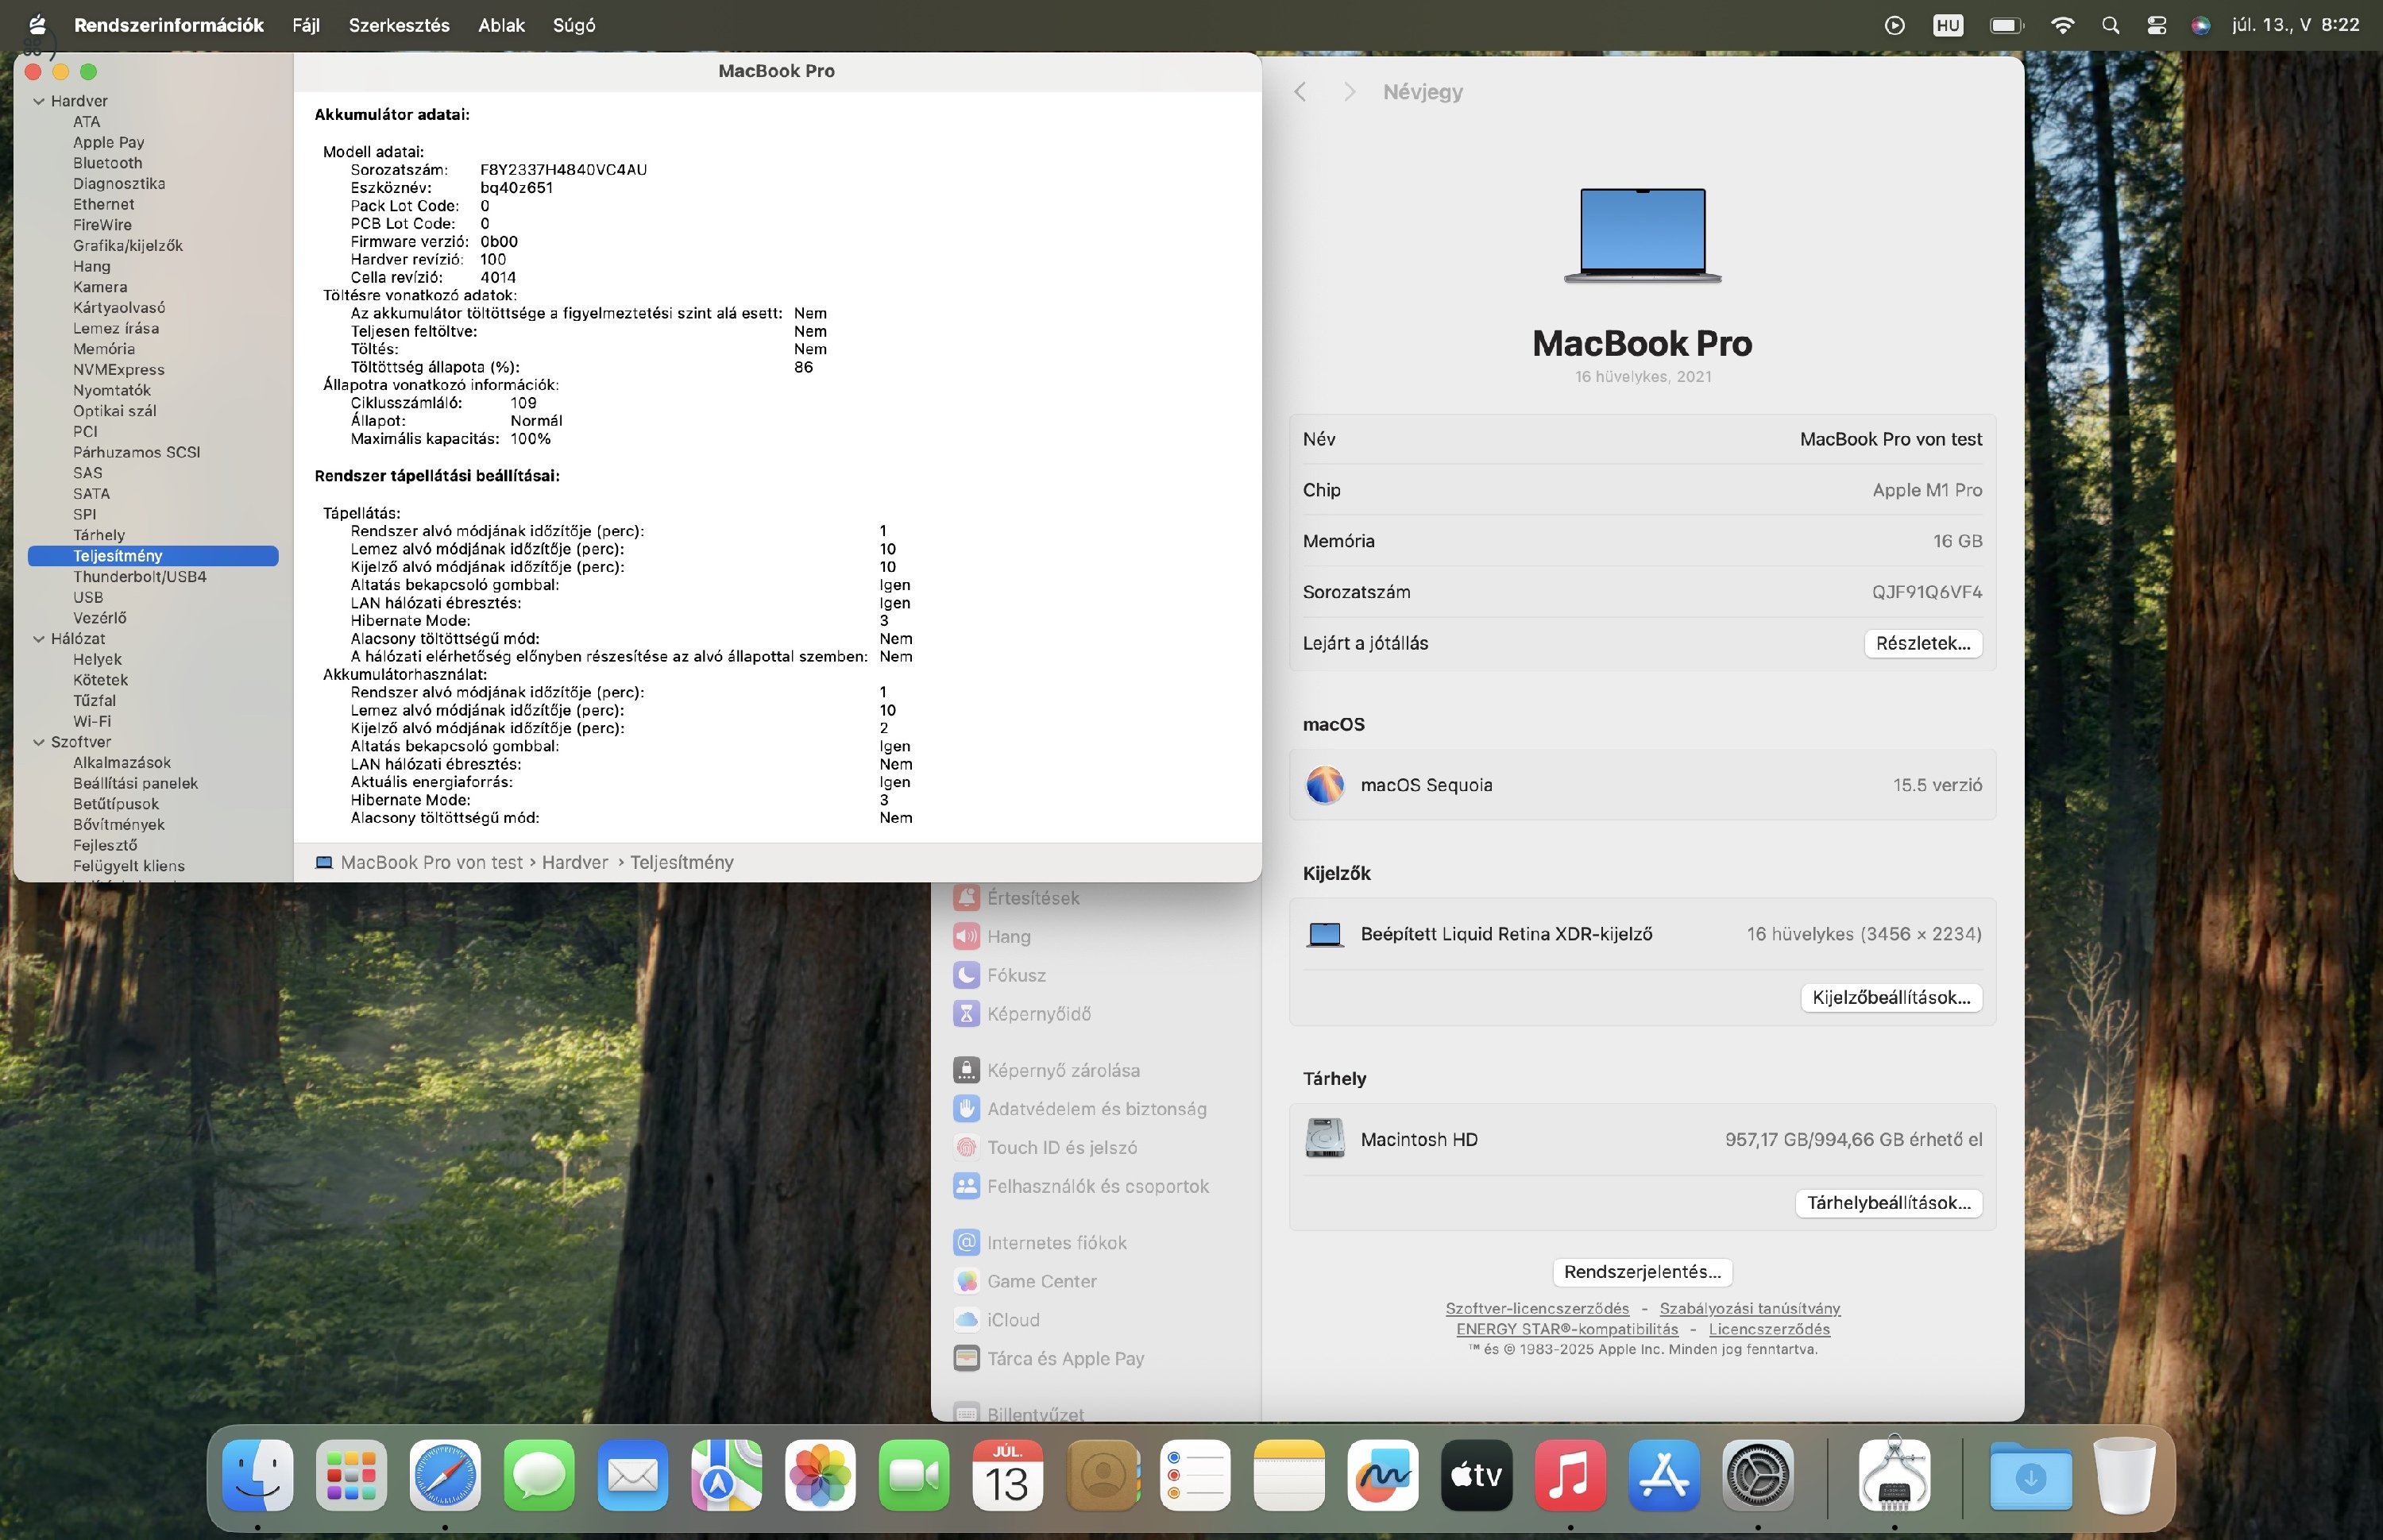The width and height of the screenshot is (2383, 1540).
Task: Click Siri icon in menu bar
Action: click(x=2200, y=25)
